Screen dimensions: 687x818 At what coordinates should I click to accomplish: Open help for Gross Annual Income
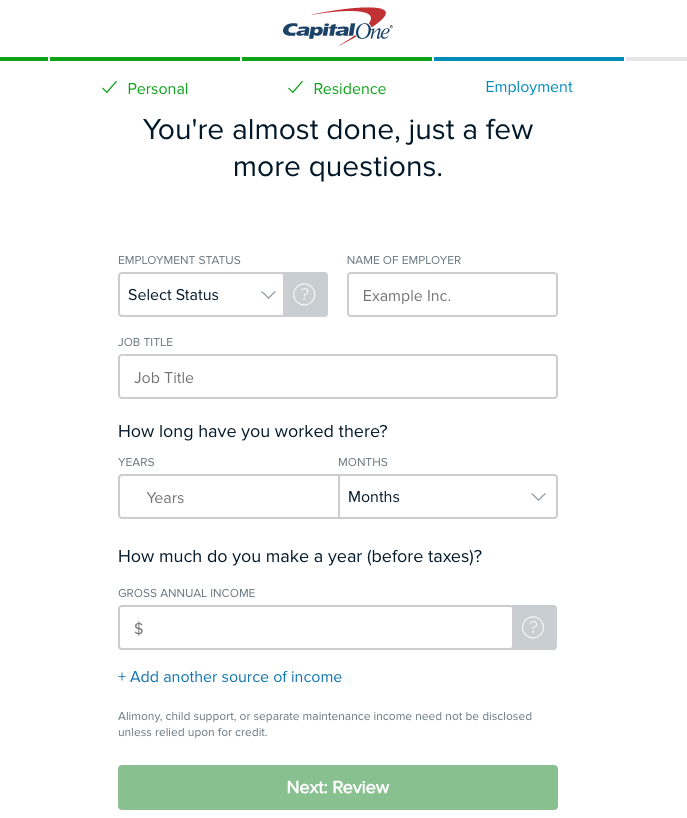tap(533, 627)
